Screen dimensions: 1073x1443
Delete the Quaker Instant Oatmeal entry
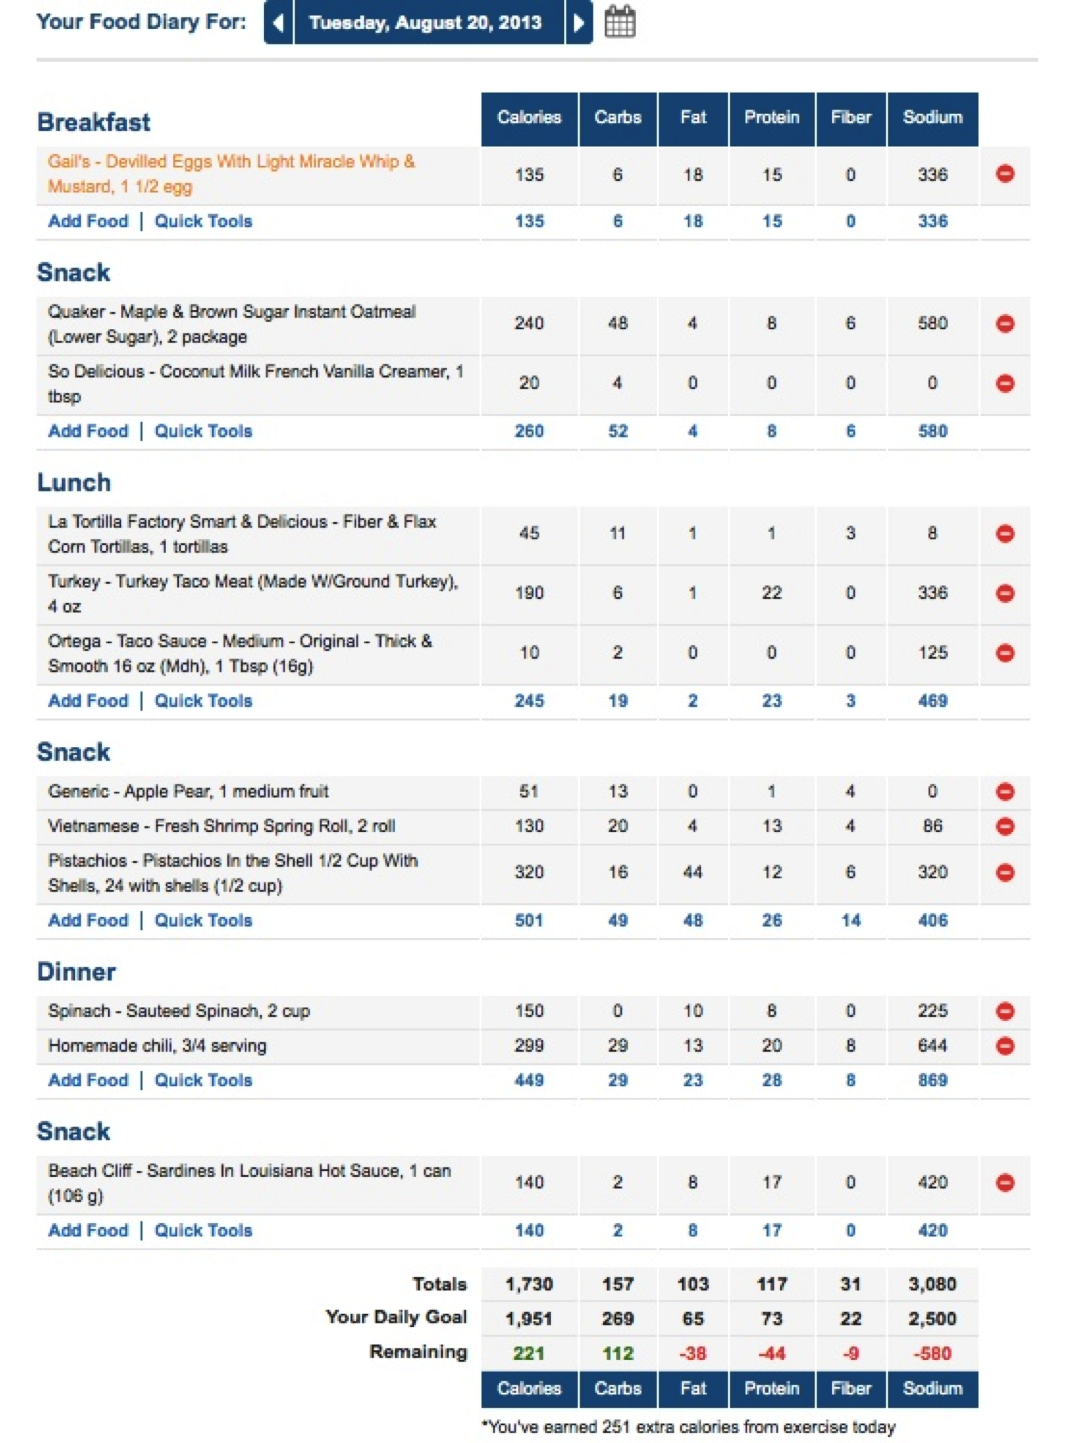(1005, 324)
